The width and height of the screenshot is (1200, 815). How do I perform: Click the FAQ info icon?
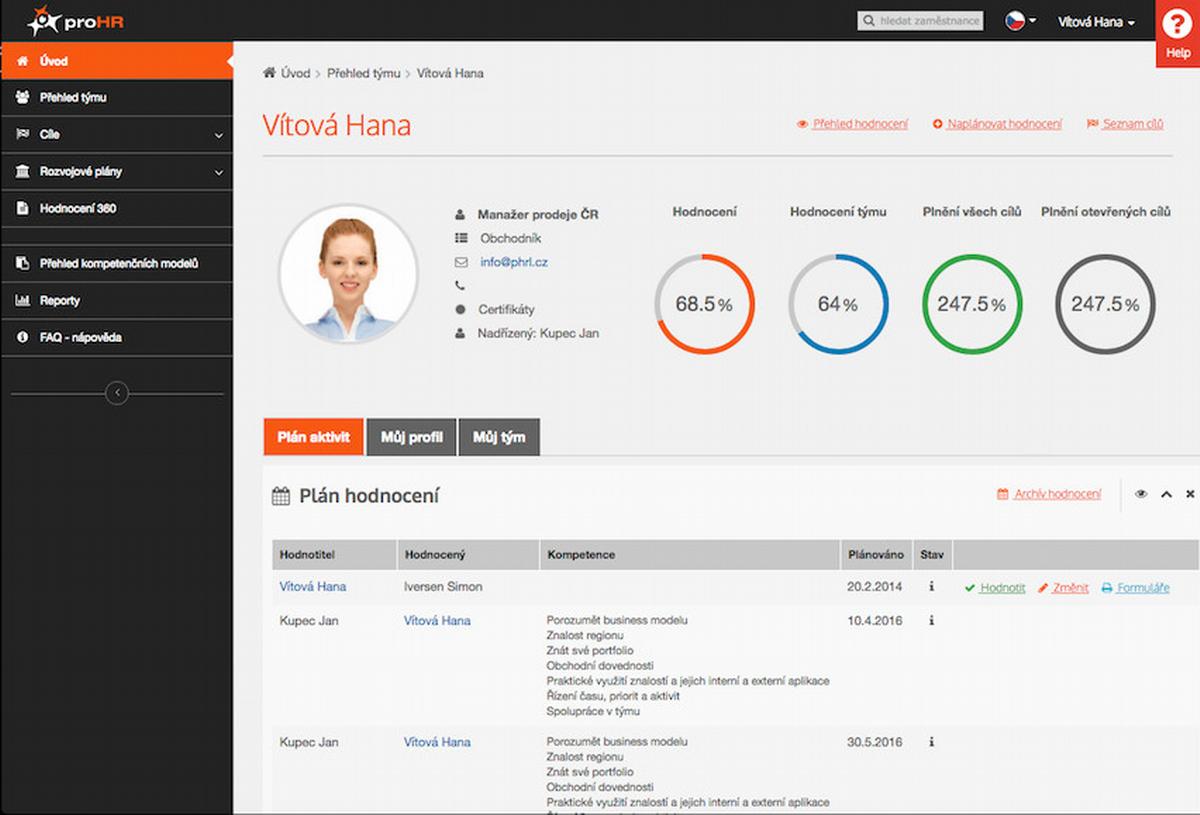(22, 338)
